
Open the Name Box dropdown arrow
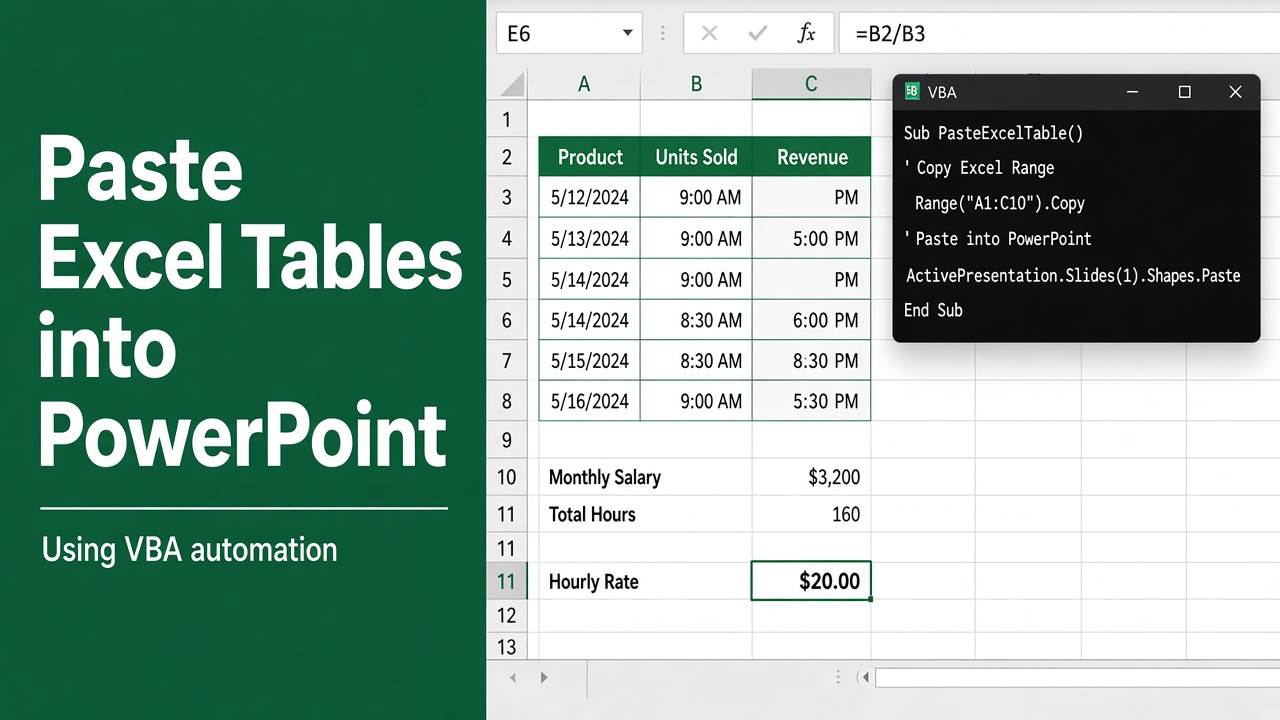(x=627, y=33)
